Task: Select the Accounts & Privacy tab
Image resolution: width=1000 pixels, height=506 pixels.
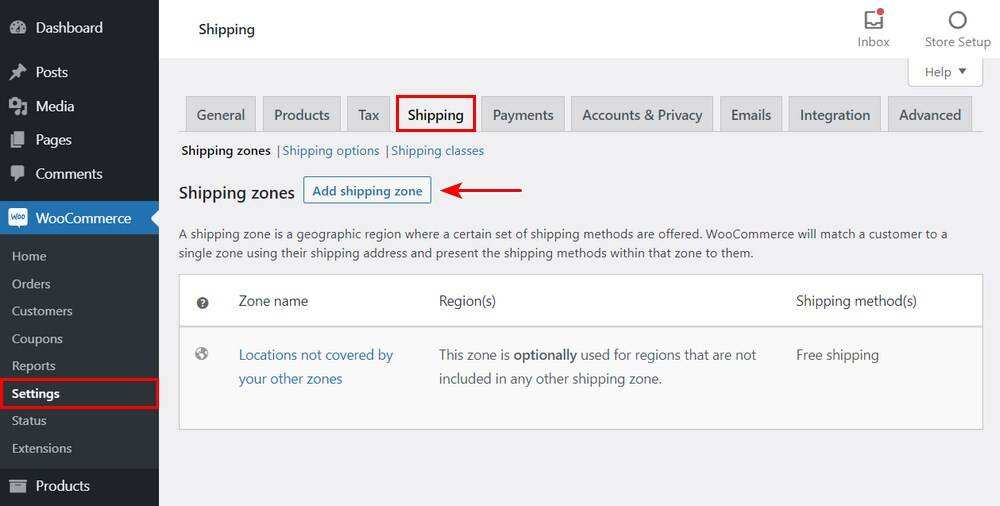Action: 642,115
